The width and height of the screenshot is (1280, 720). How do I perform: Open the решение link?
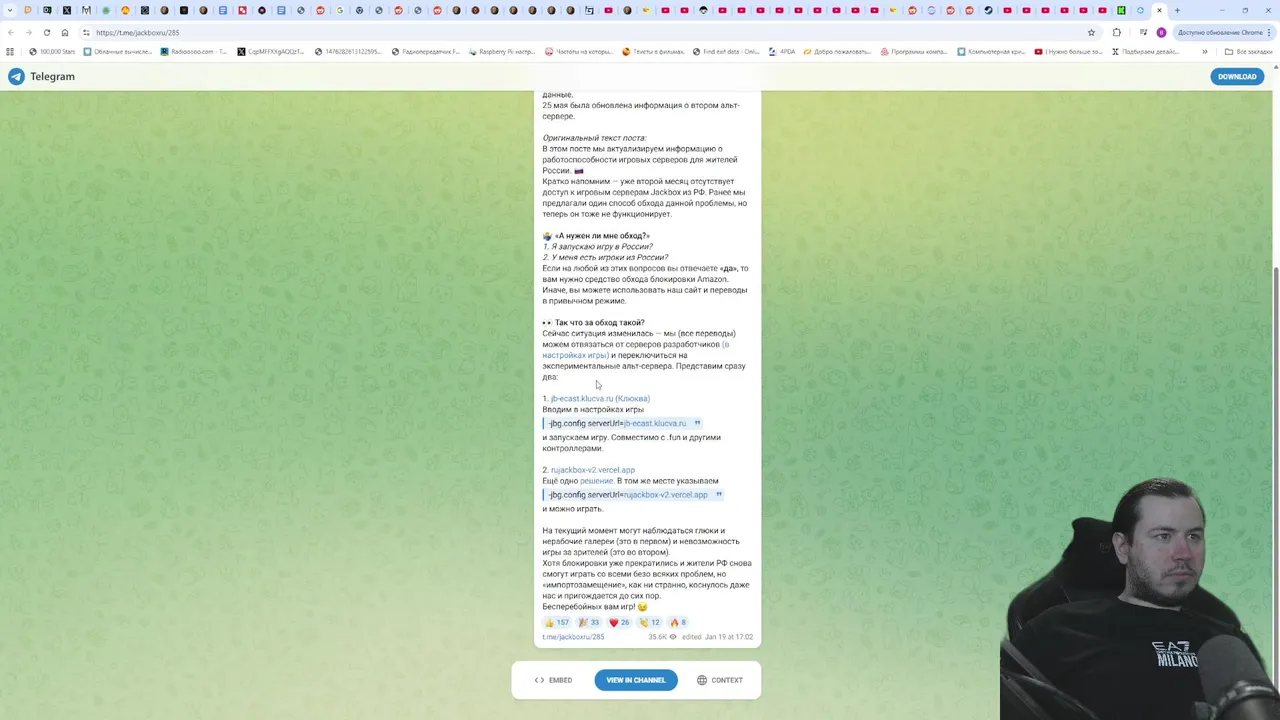[x=596, y=481]
